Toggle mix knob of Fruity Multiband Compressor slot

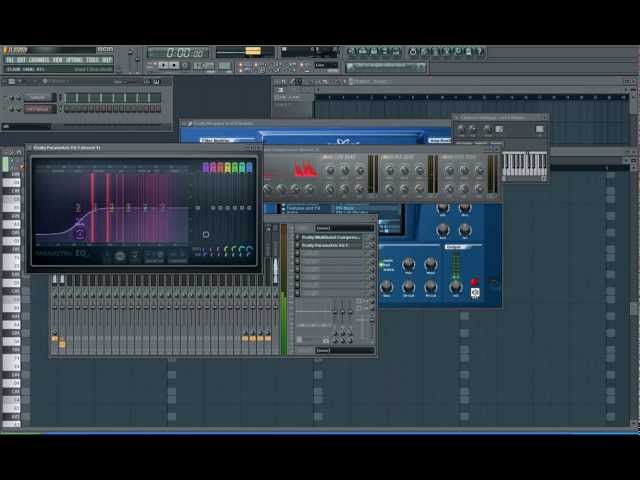pos(371,237)
